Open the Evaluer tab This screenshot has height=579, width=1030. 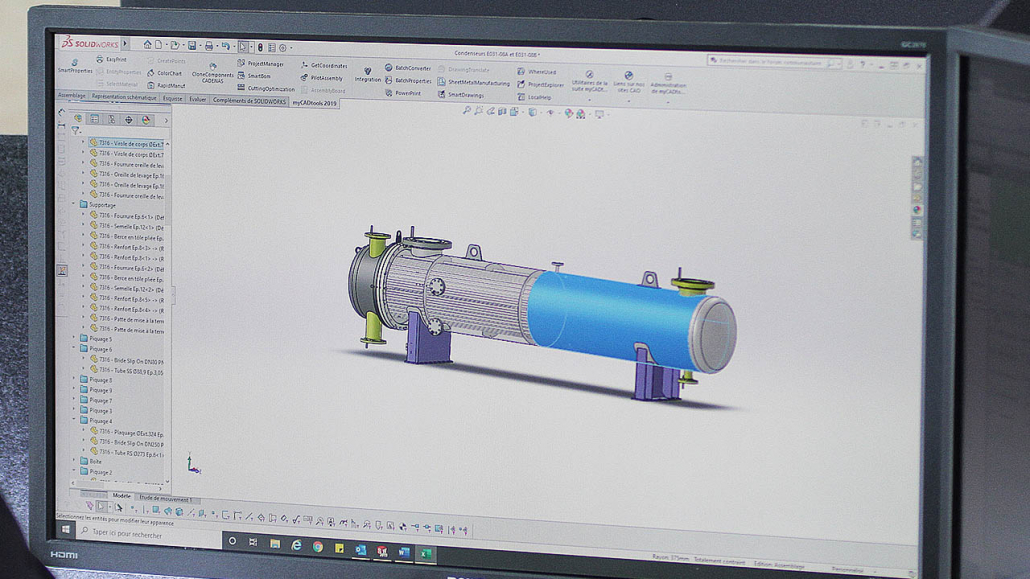point(198,99)
